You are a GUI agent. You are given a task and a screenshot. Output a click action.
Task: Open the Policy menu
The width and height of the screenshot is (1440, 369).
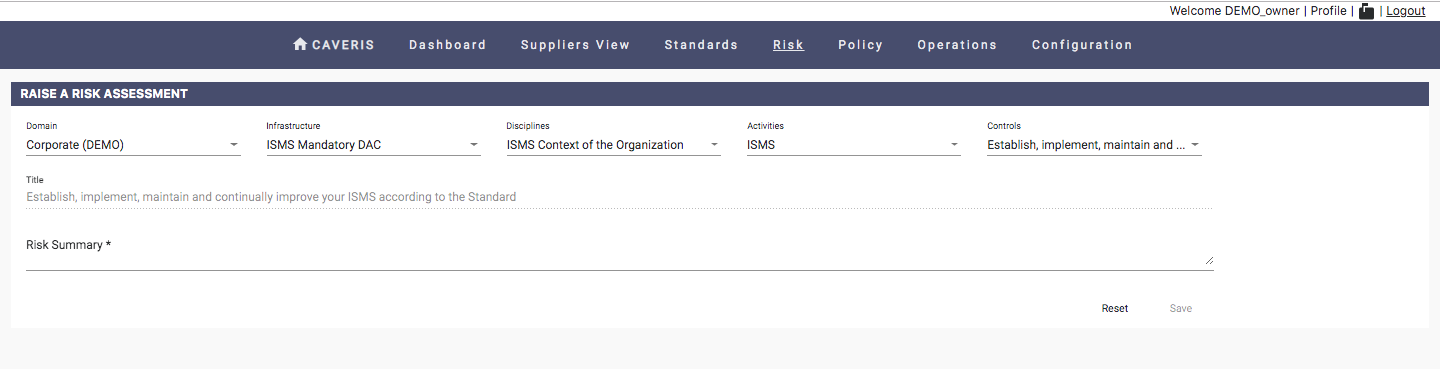[x=861, y=45]
